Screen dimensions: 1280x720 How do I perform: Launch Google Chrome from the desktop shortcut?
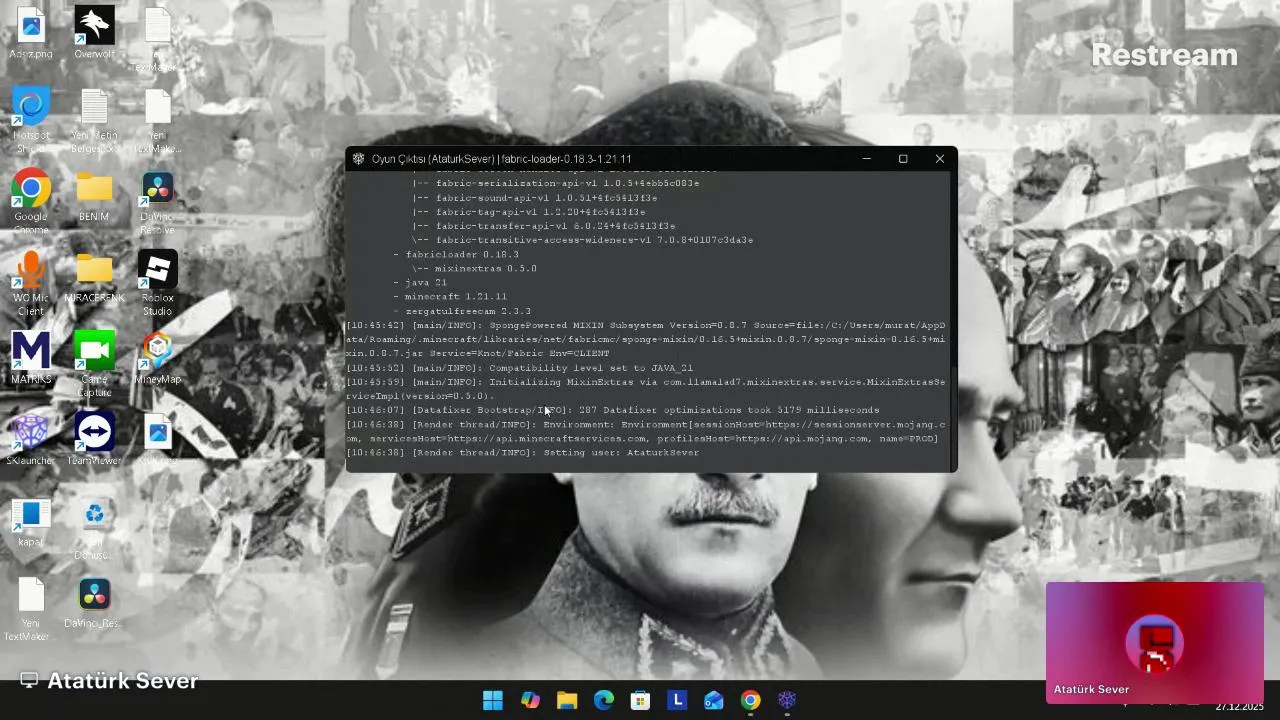point(31,200)
